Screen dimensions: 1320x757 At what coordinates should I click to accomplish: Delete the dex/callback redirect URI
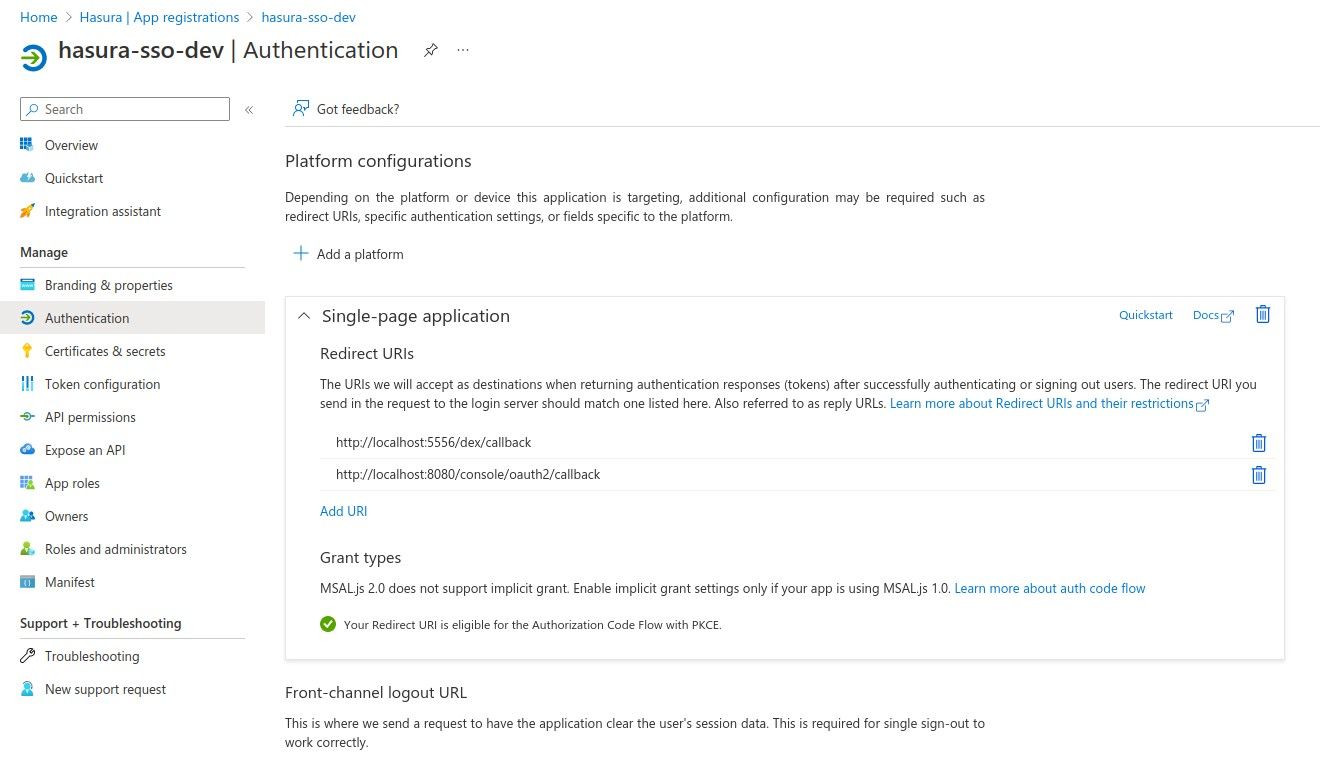click(1258, 442)
